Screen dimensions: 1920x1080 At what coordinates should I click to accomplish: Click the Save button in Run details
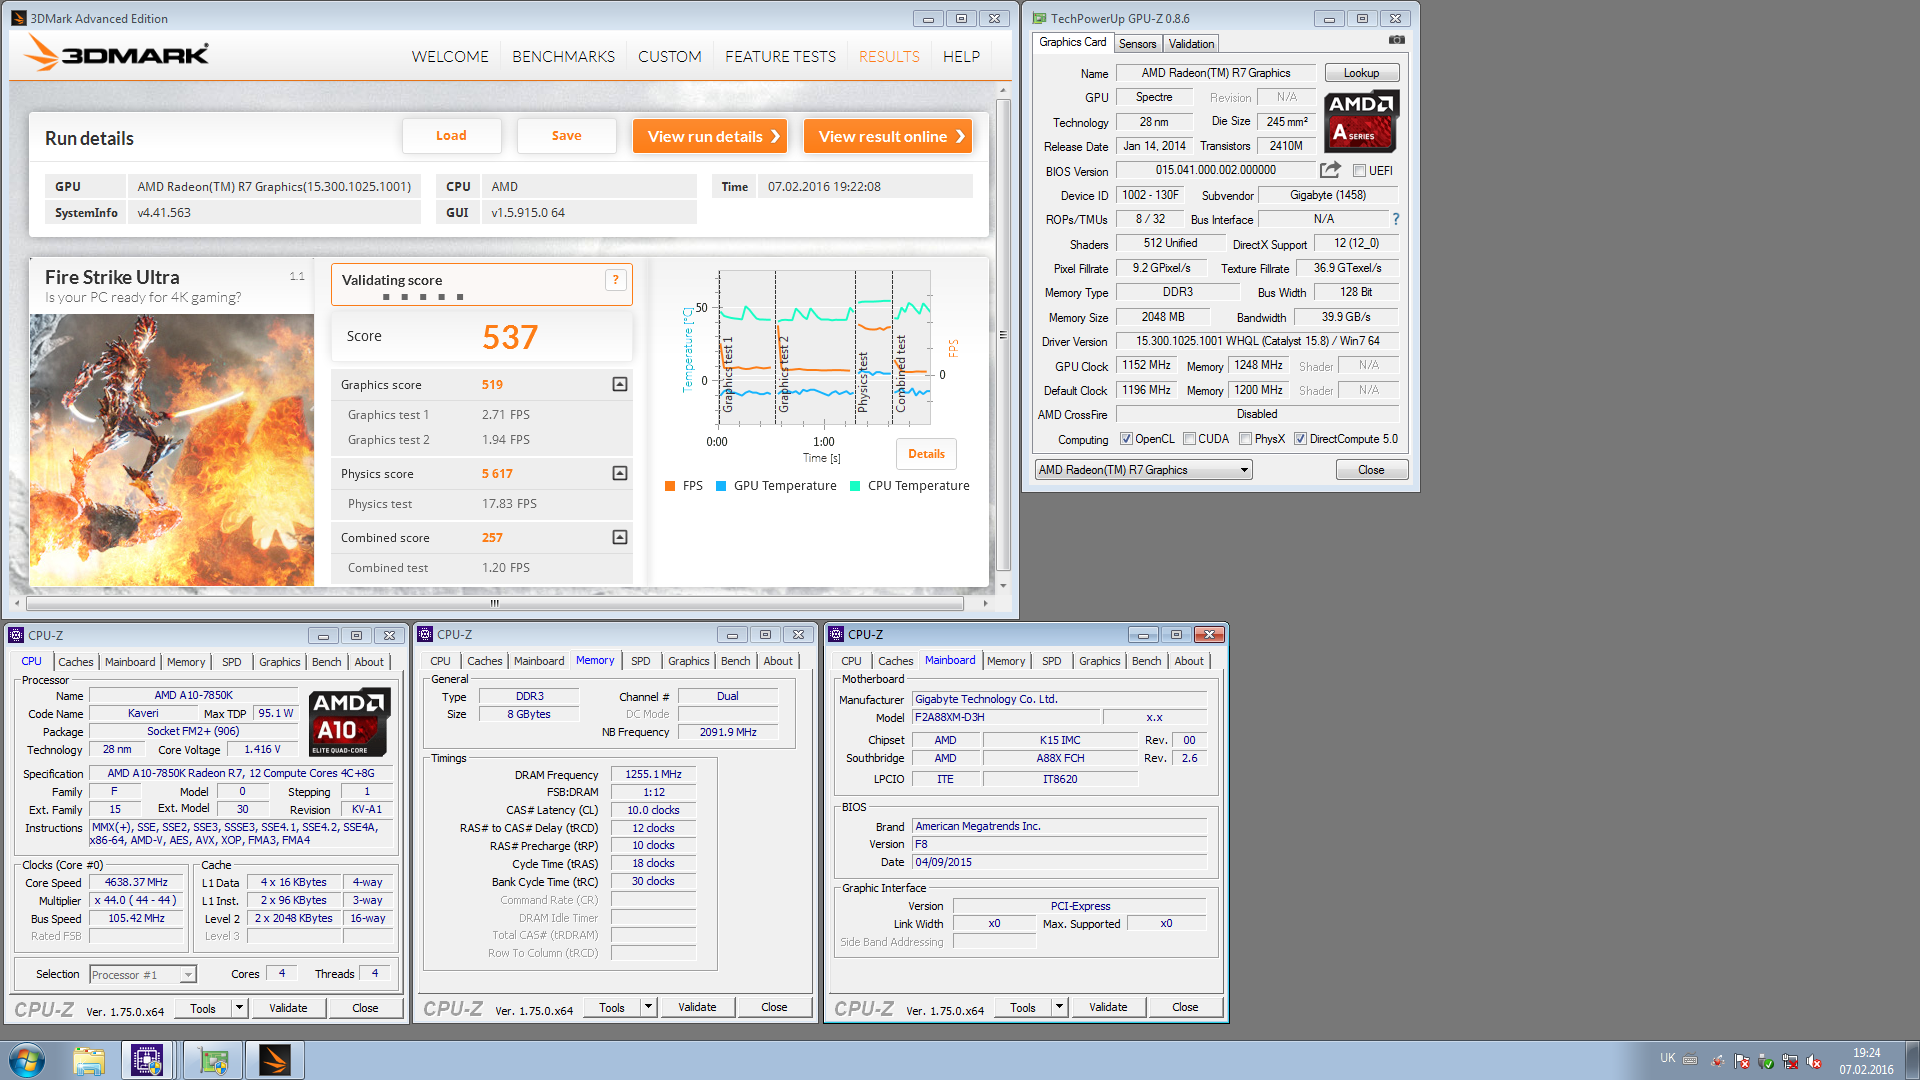click(x=566, y=136)
